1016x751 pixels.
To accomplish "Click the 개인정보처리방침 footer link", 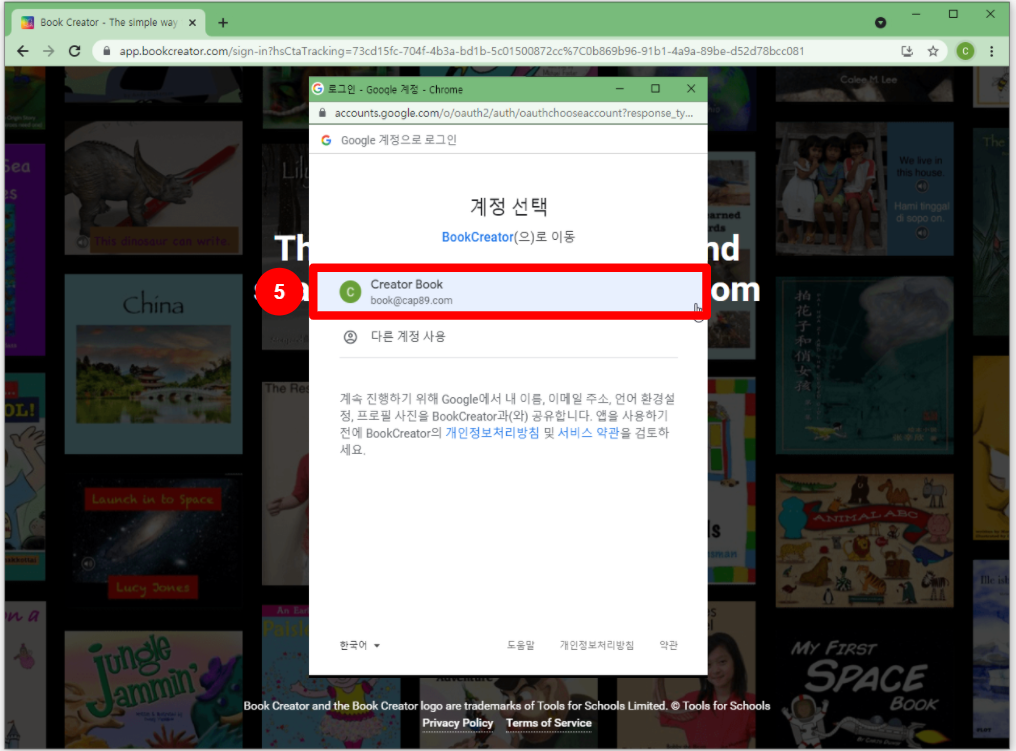I will pos(597,645).
